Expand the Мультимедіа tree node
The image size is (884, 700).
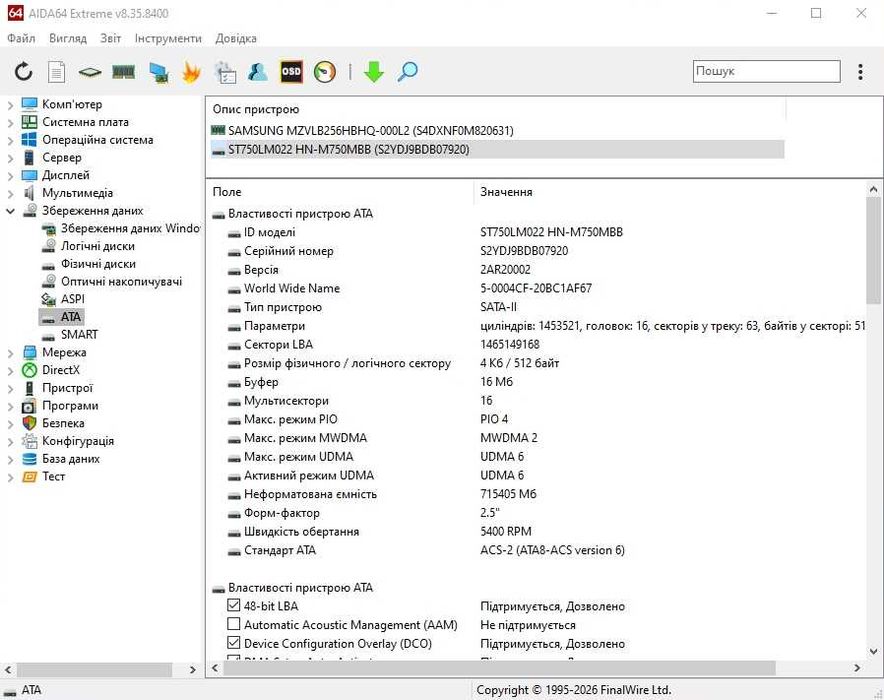pyautogui.click(x=10, y=193)
